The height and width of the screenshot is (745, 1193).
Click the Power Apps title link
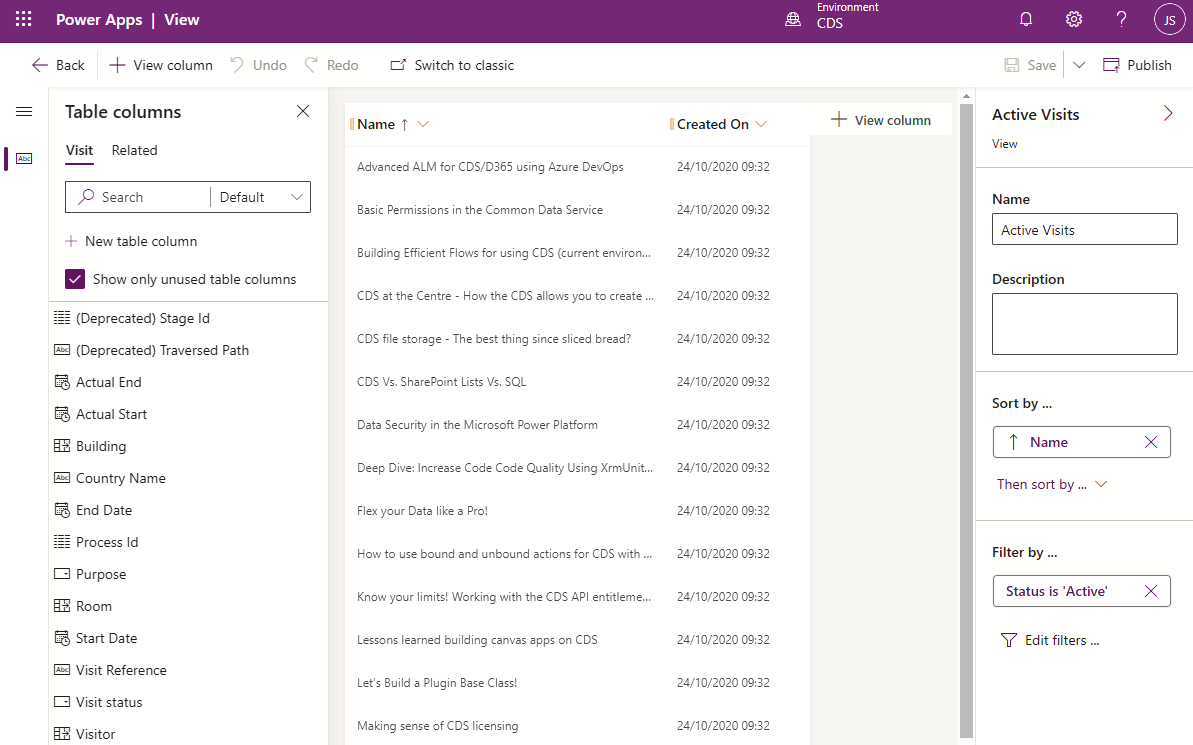[x=99, y=20]
